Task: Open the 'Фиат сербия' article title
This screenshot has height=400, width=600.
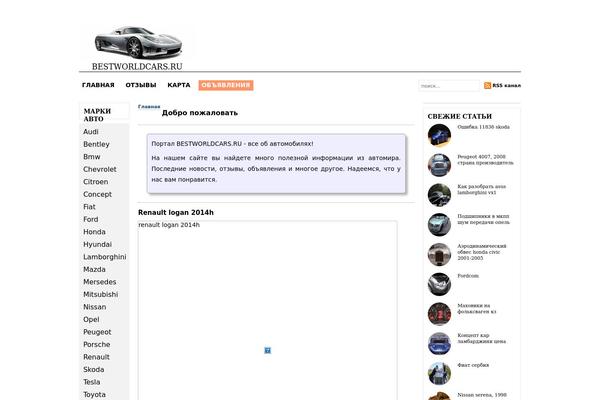Action: coord(473,365)
